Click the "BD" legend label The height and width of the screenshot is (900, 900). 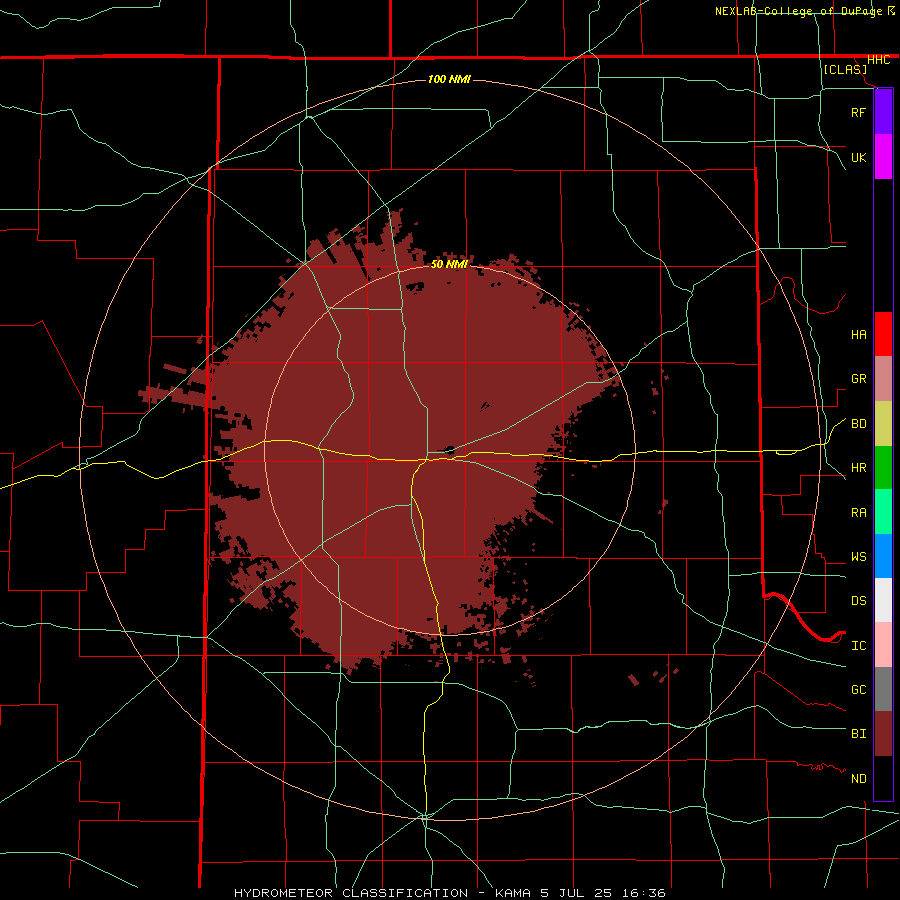pyautogui.click(x=858, y=424)
